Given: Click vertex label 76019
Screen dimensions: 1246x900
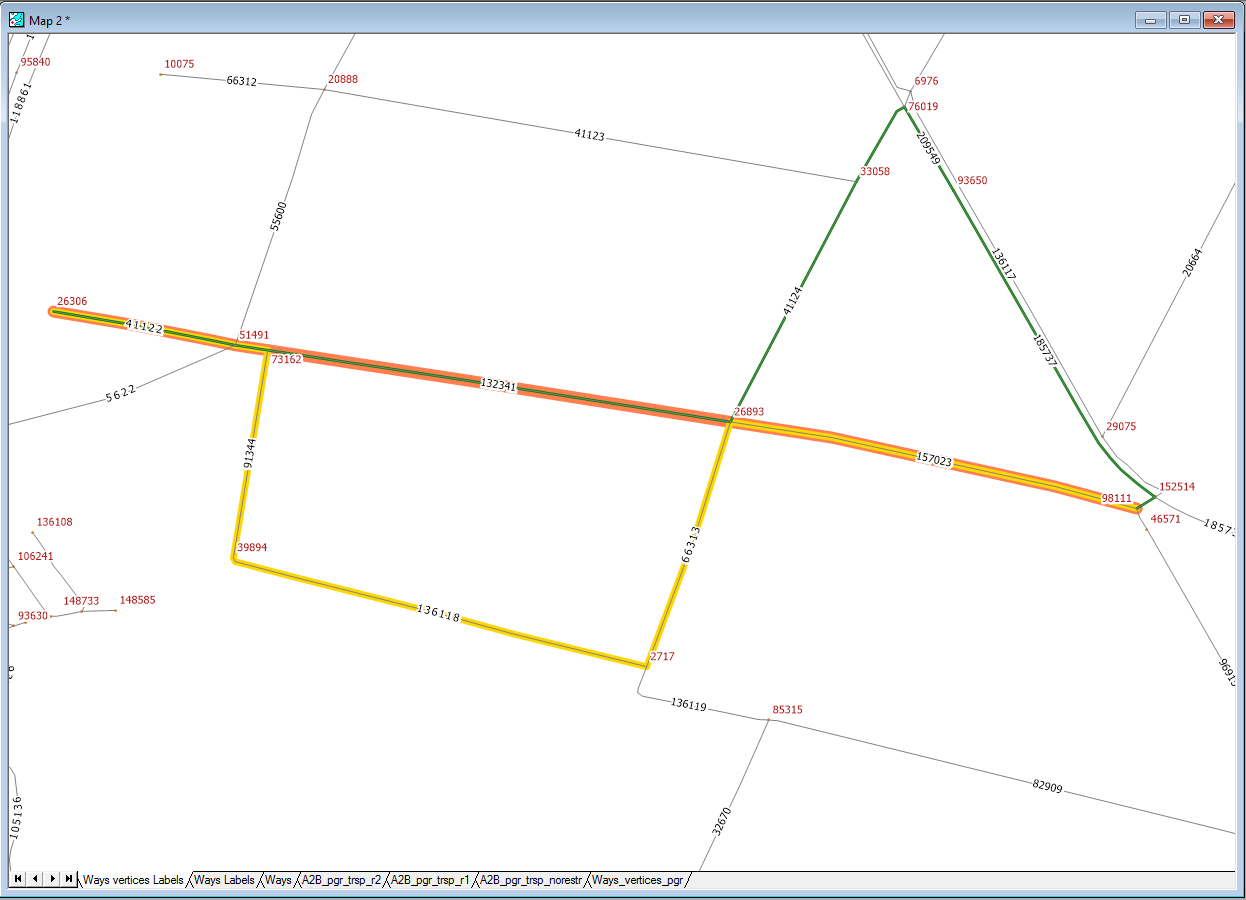Looking at the screenshot, I should coord(923,106).
